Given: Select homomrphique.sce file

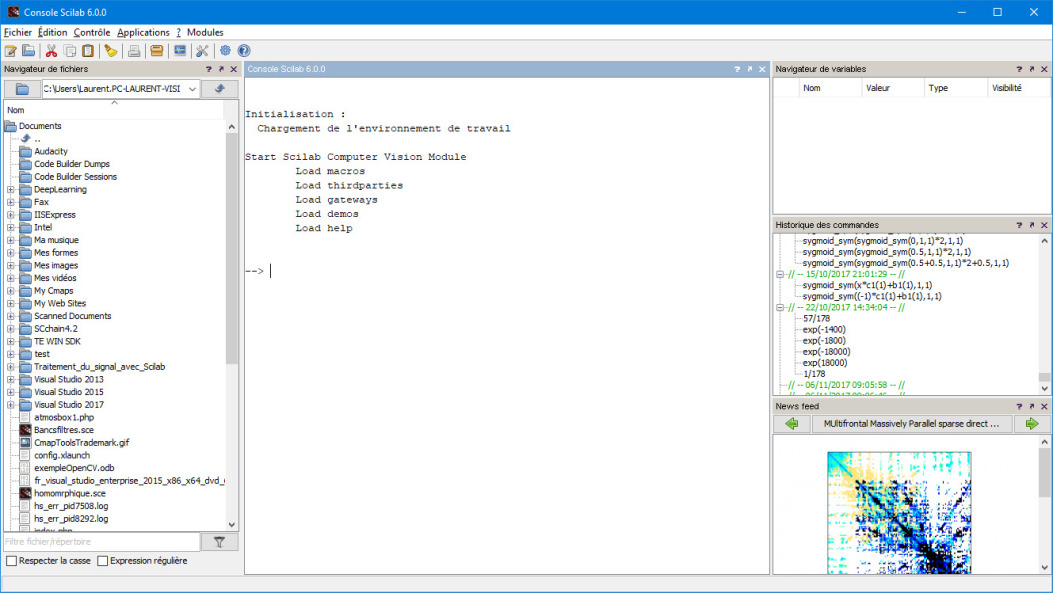Looking at the screenshot, I should [70, 494].
